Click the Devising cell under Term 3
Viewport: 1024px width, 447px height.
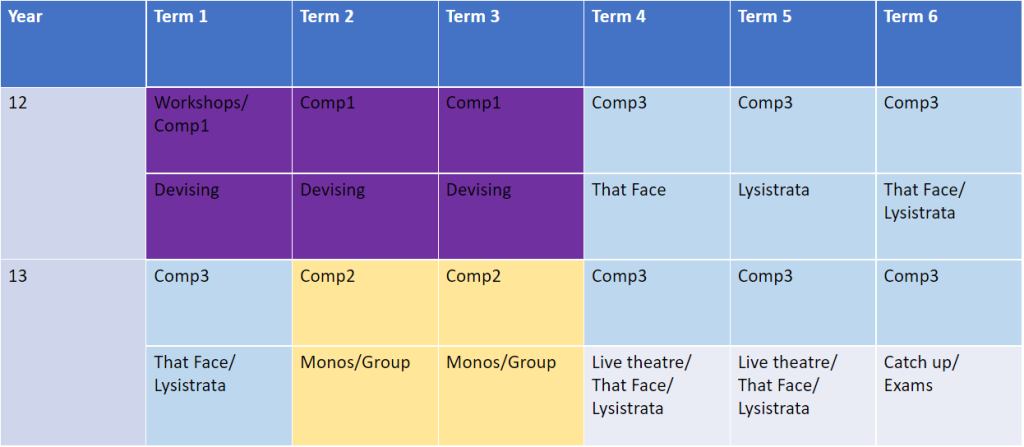coord(511,216)
